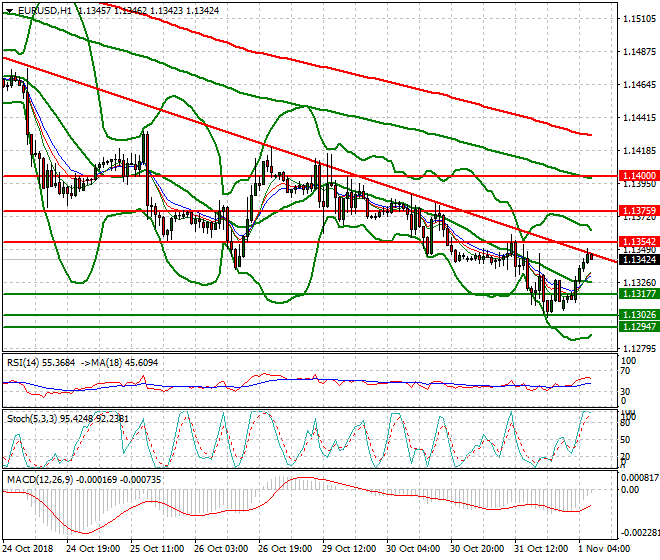The width and height of the screenshot is (660, 560).
Task: Click the 1.14645 price scale value
Action: coord(639,85)
